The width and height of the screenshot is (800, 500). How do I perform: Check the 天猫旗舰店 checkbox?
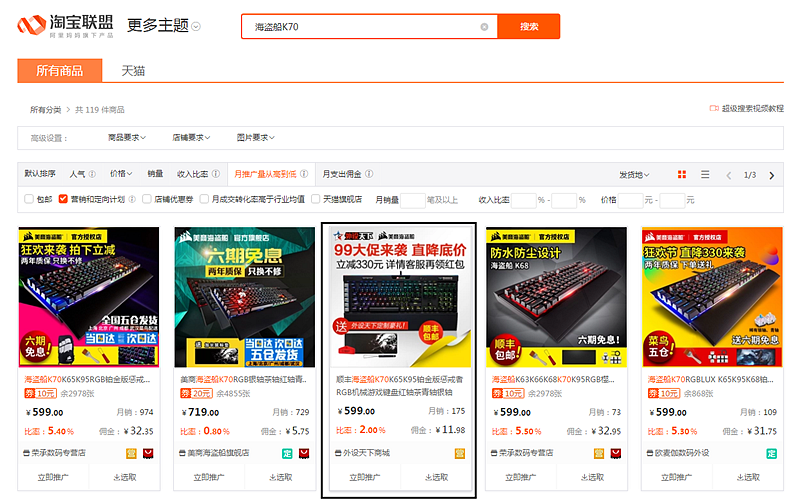(316, 199)
